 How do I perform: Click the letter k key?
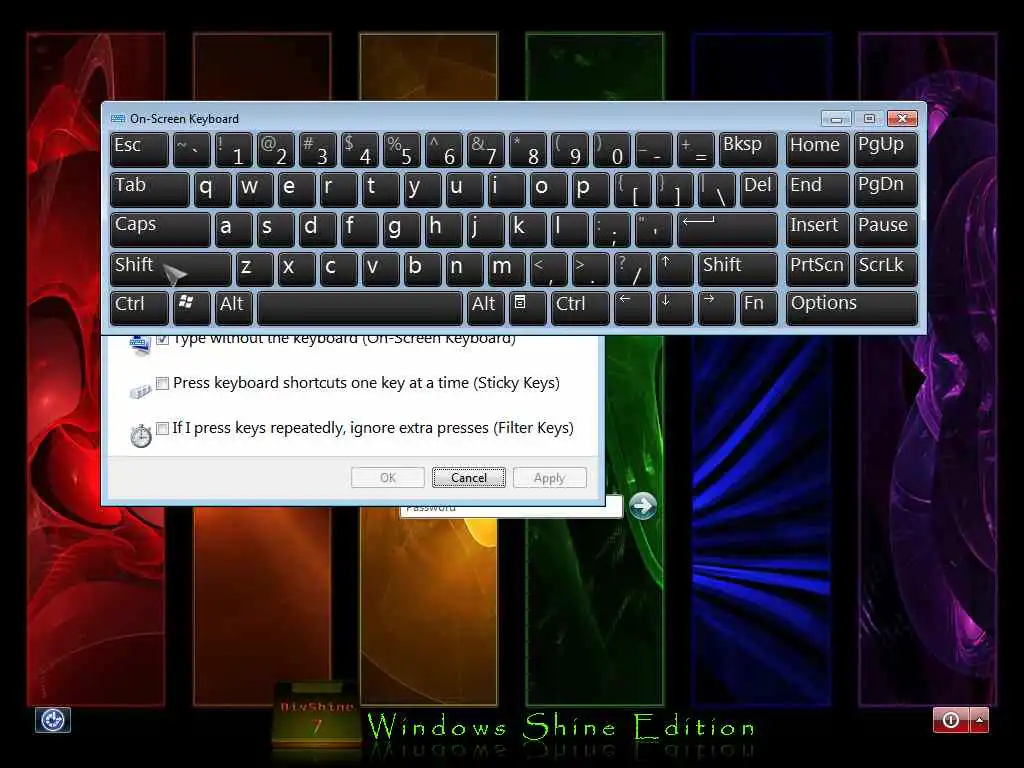(527, 229)
